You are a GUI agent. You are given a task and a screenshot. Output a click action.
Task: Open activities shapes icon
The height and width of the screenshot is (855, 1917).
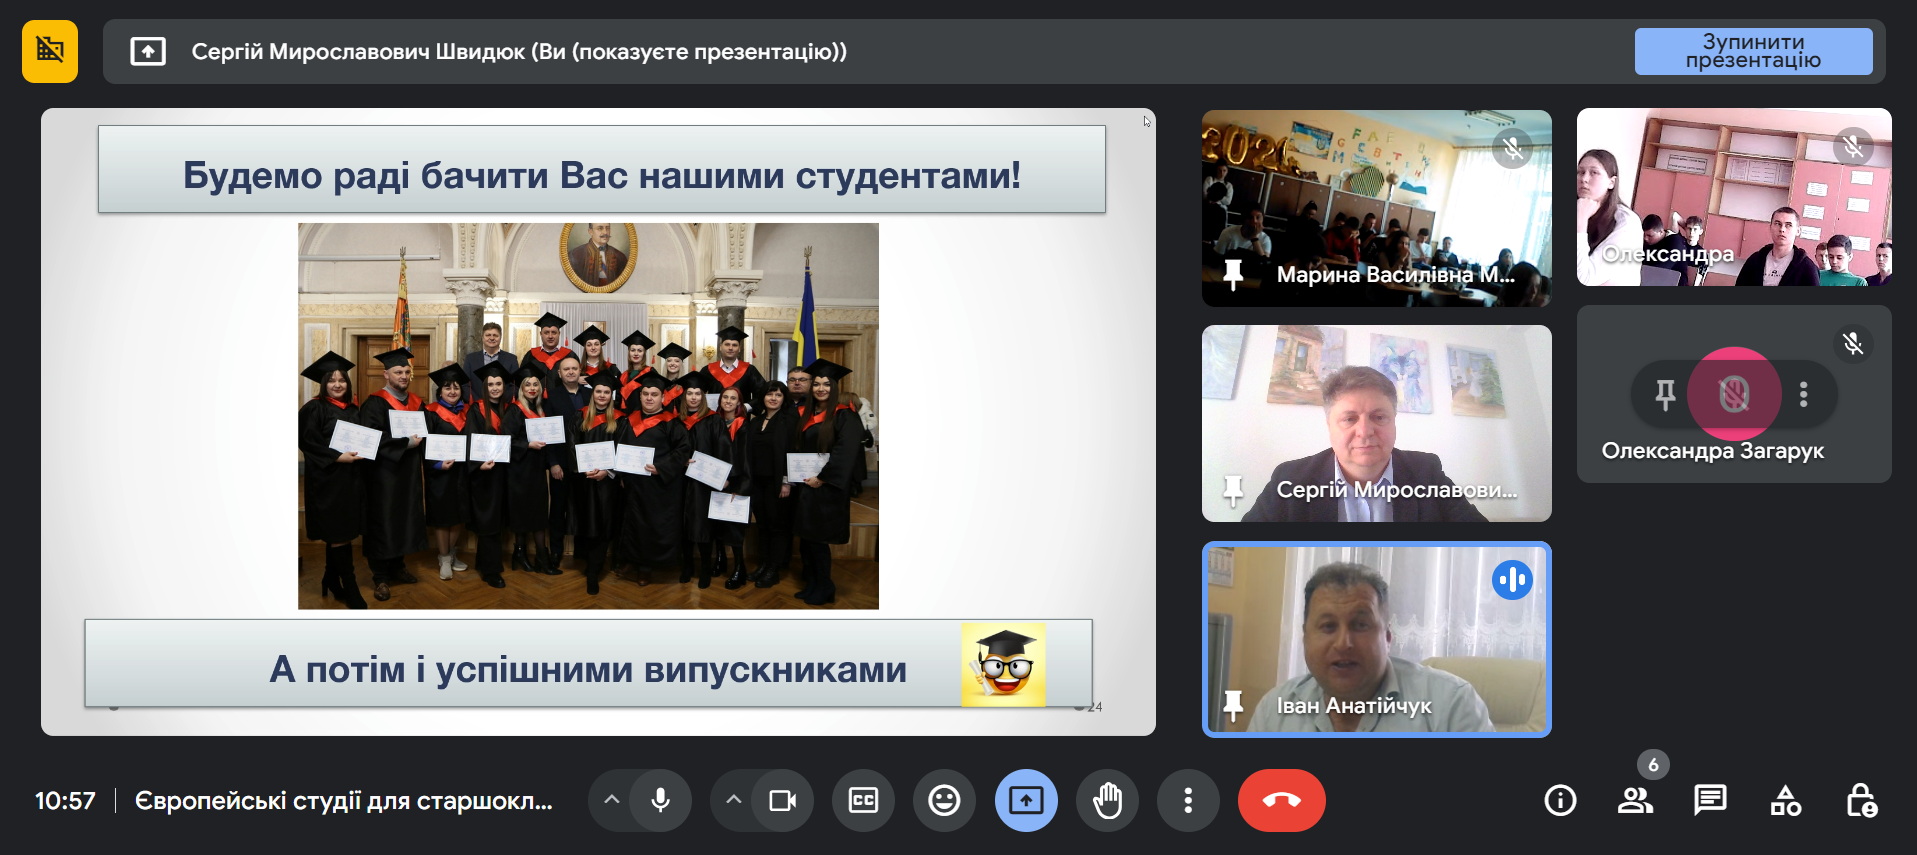click(1786, 800)
